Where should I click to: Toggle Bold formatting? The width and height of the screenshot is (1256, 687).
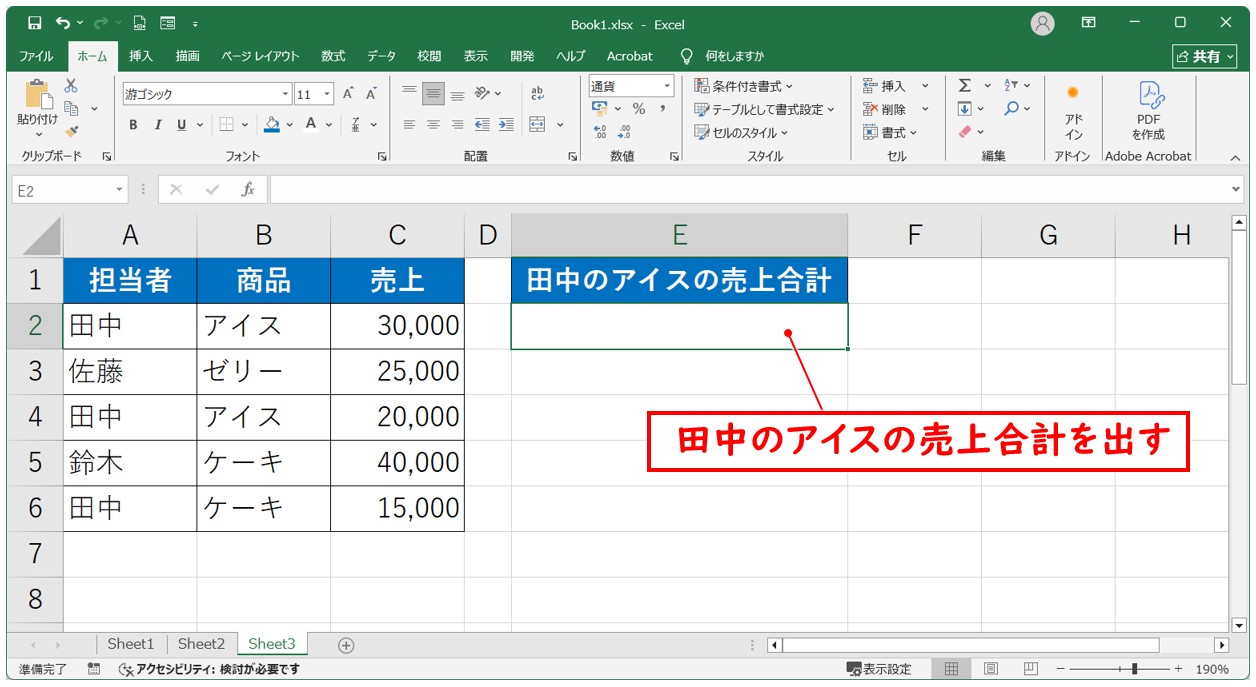coord(133,125)
